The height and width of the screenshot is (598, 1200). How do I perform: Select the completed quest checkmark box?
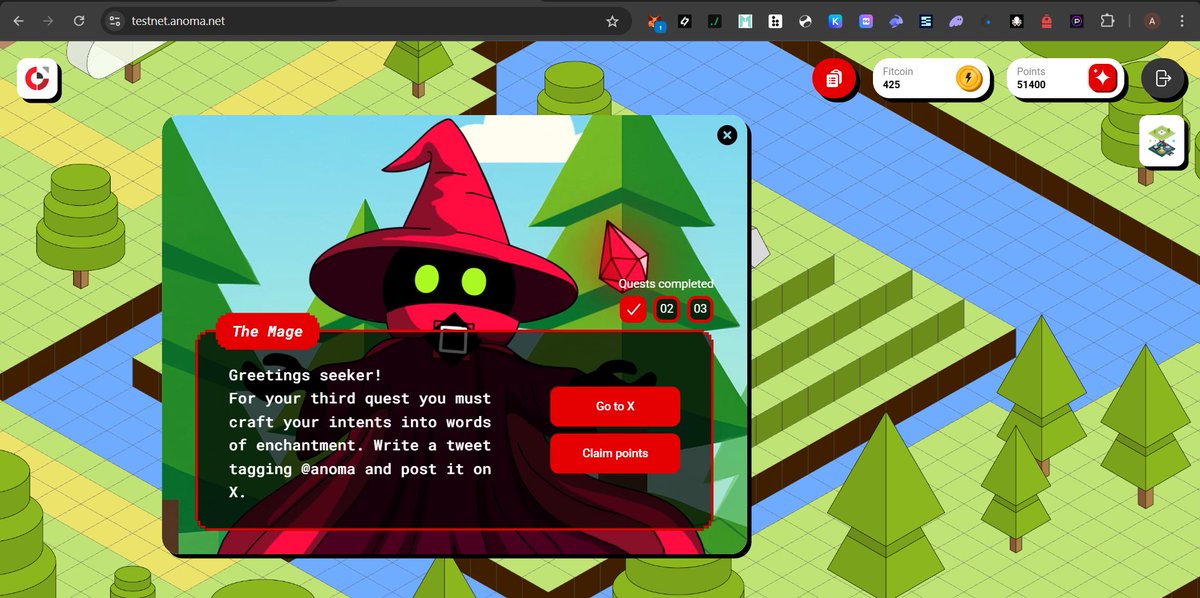pyautogui.click(x=633, y=309)
